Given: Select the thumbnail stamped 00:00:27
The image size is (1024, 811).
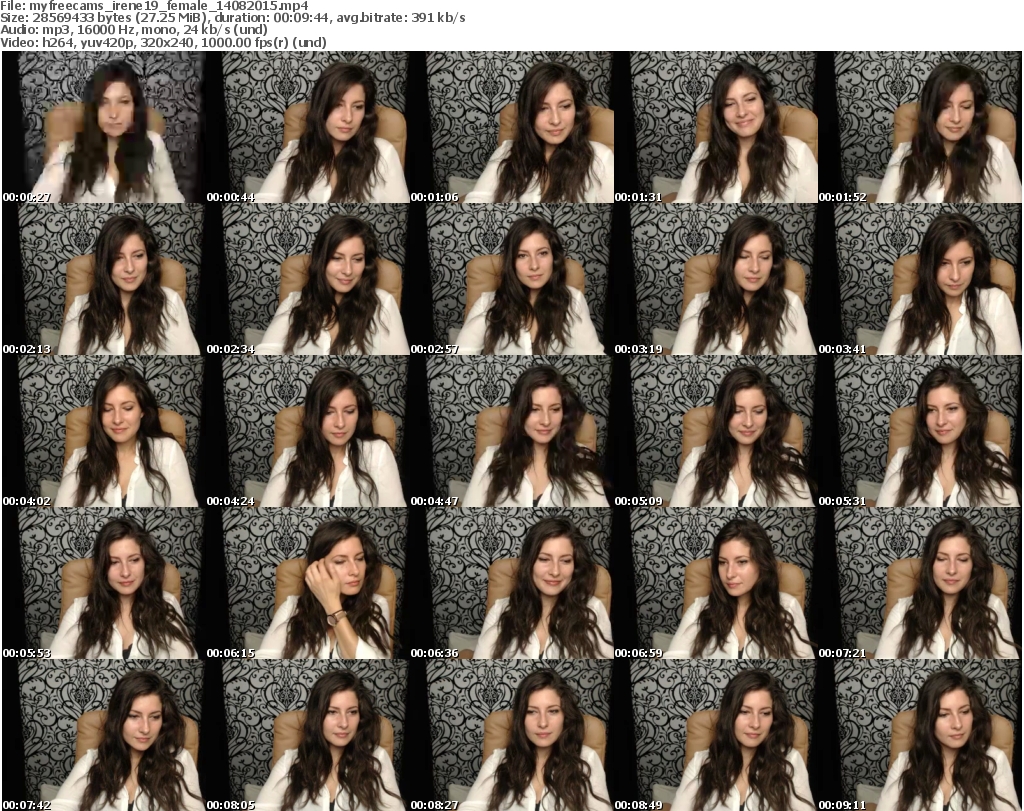Looking at the screenshot, I should pos(103,127).
